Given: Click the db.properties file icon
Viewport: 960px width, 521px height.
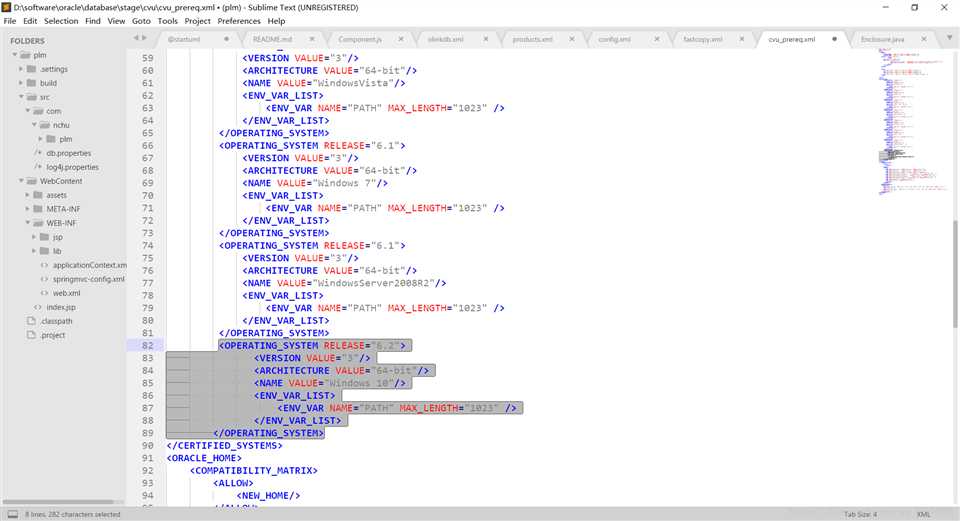Looking at the screenshot, I should (38, 153).
